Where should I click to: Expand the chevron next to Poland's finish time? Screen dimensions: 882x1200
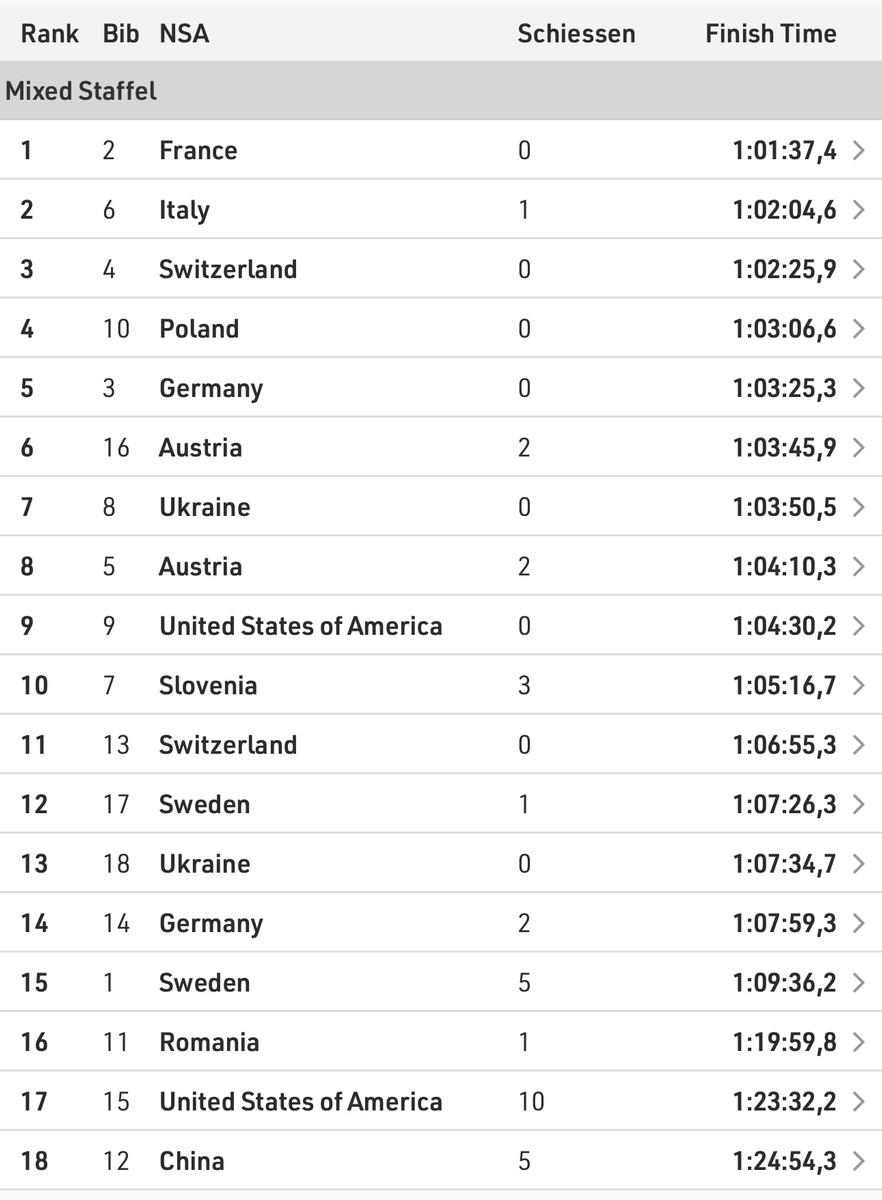point(858,329)
